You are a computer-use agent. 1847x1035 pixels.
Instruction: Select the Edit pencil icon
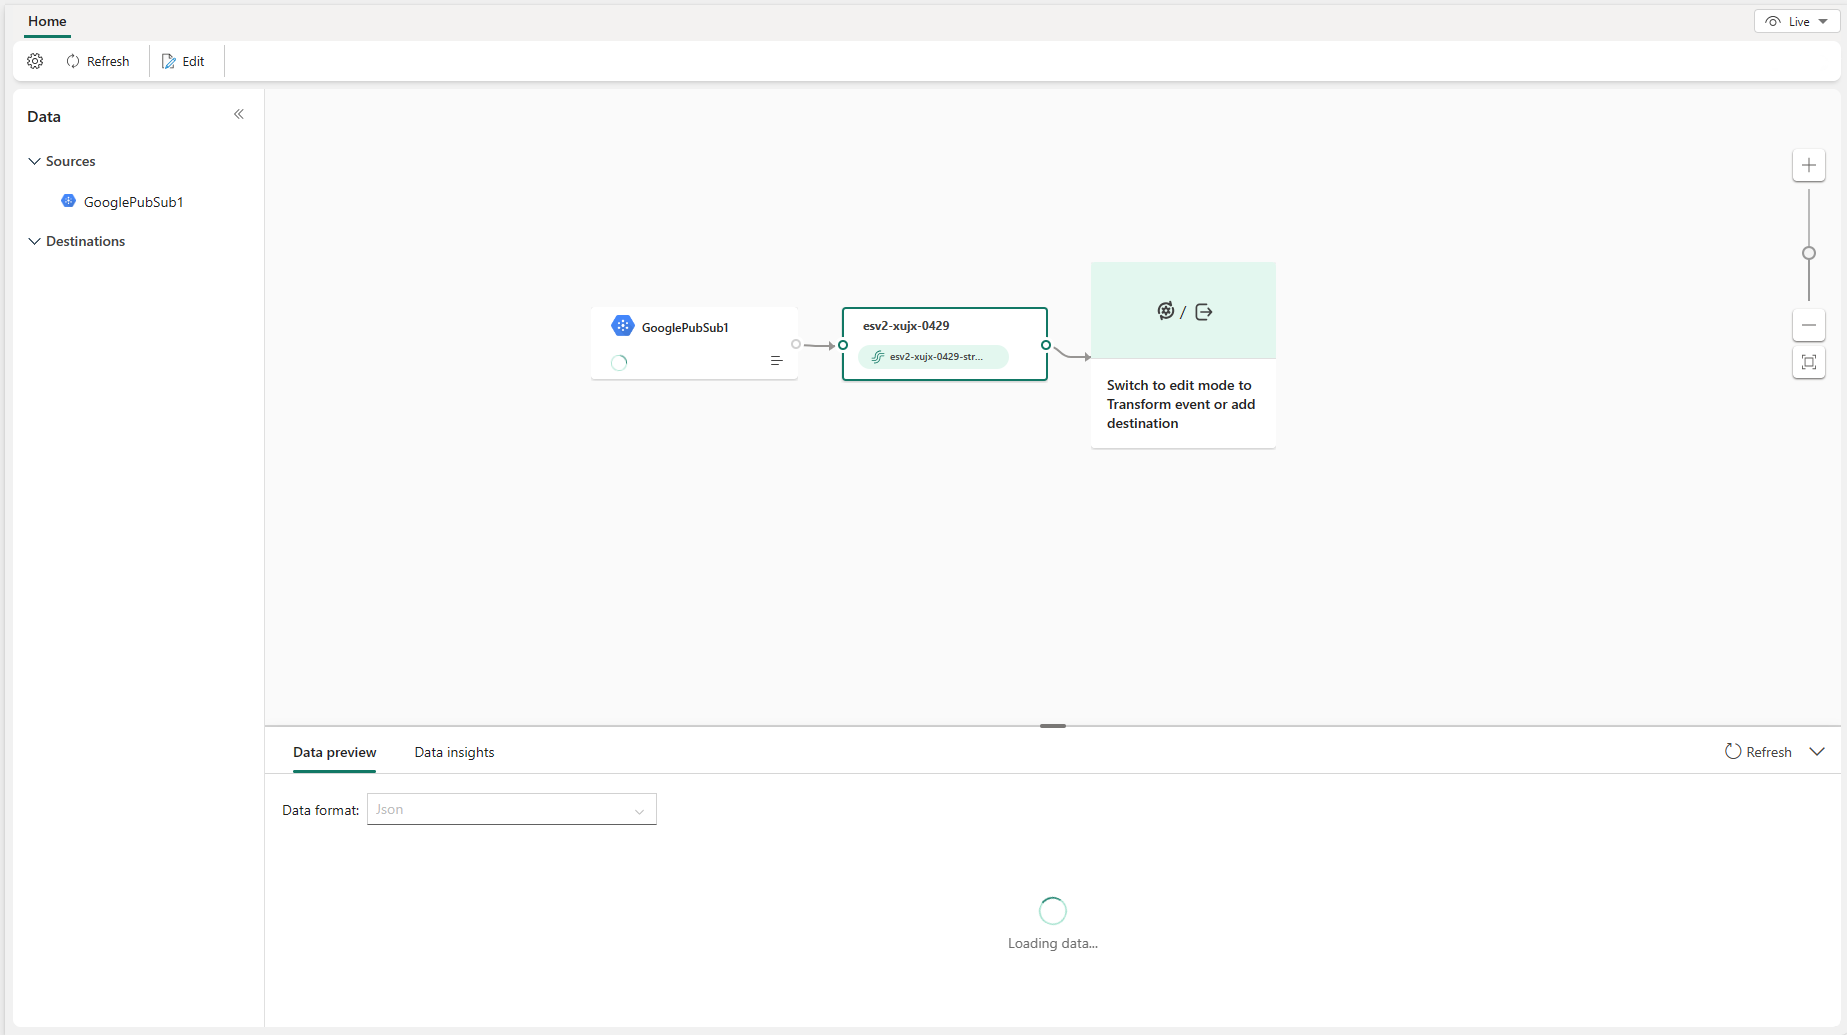pyautogui.click(x=170, y=61)
